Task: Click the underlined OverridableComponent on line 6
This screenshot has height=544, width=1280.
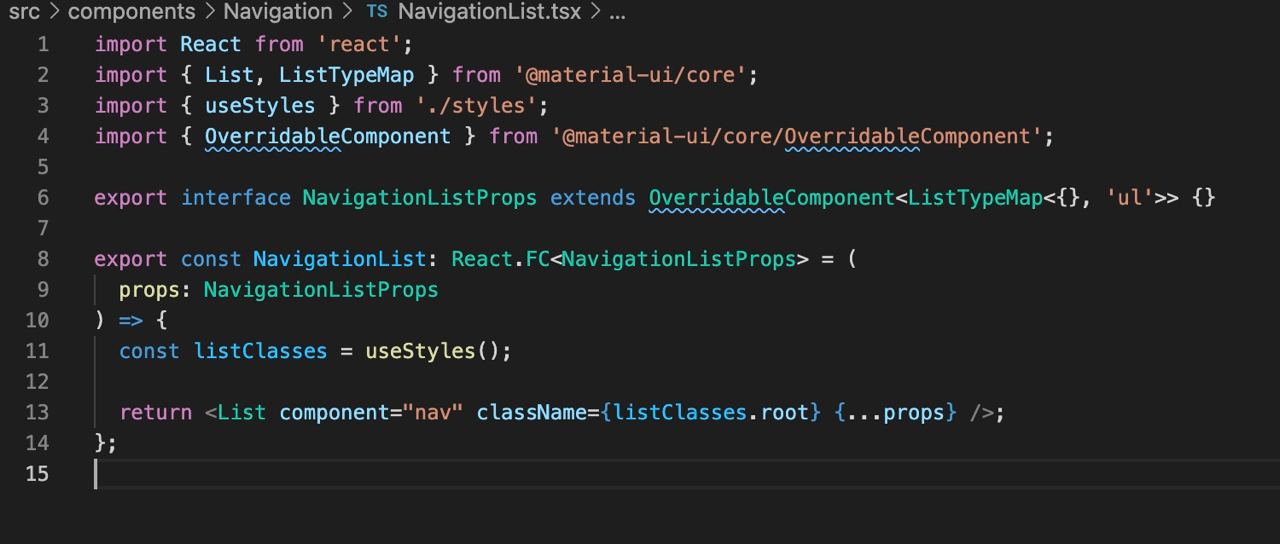Action: pyautogui.click(x=772, y=198)
